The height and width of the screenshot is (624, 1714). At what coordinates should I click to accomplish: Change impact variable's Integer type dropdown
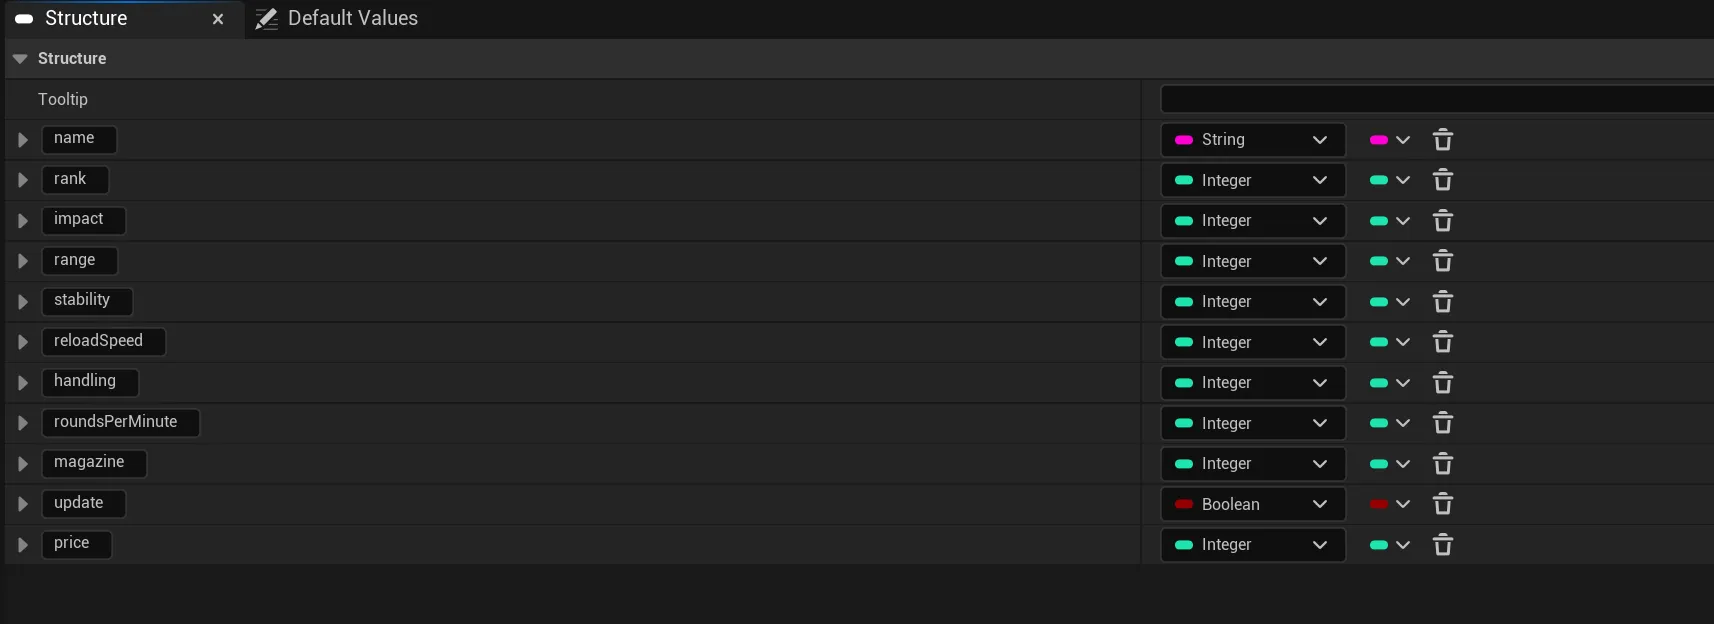pyautogui.click(x=1252, y=221)
